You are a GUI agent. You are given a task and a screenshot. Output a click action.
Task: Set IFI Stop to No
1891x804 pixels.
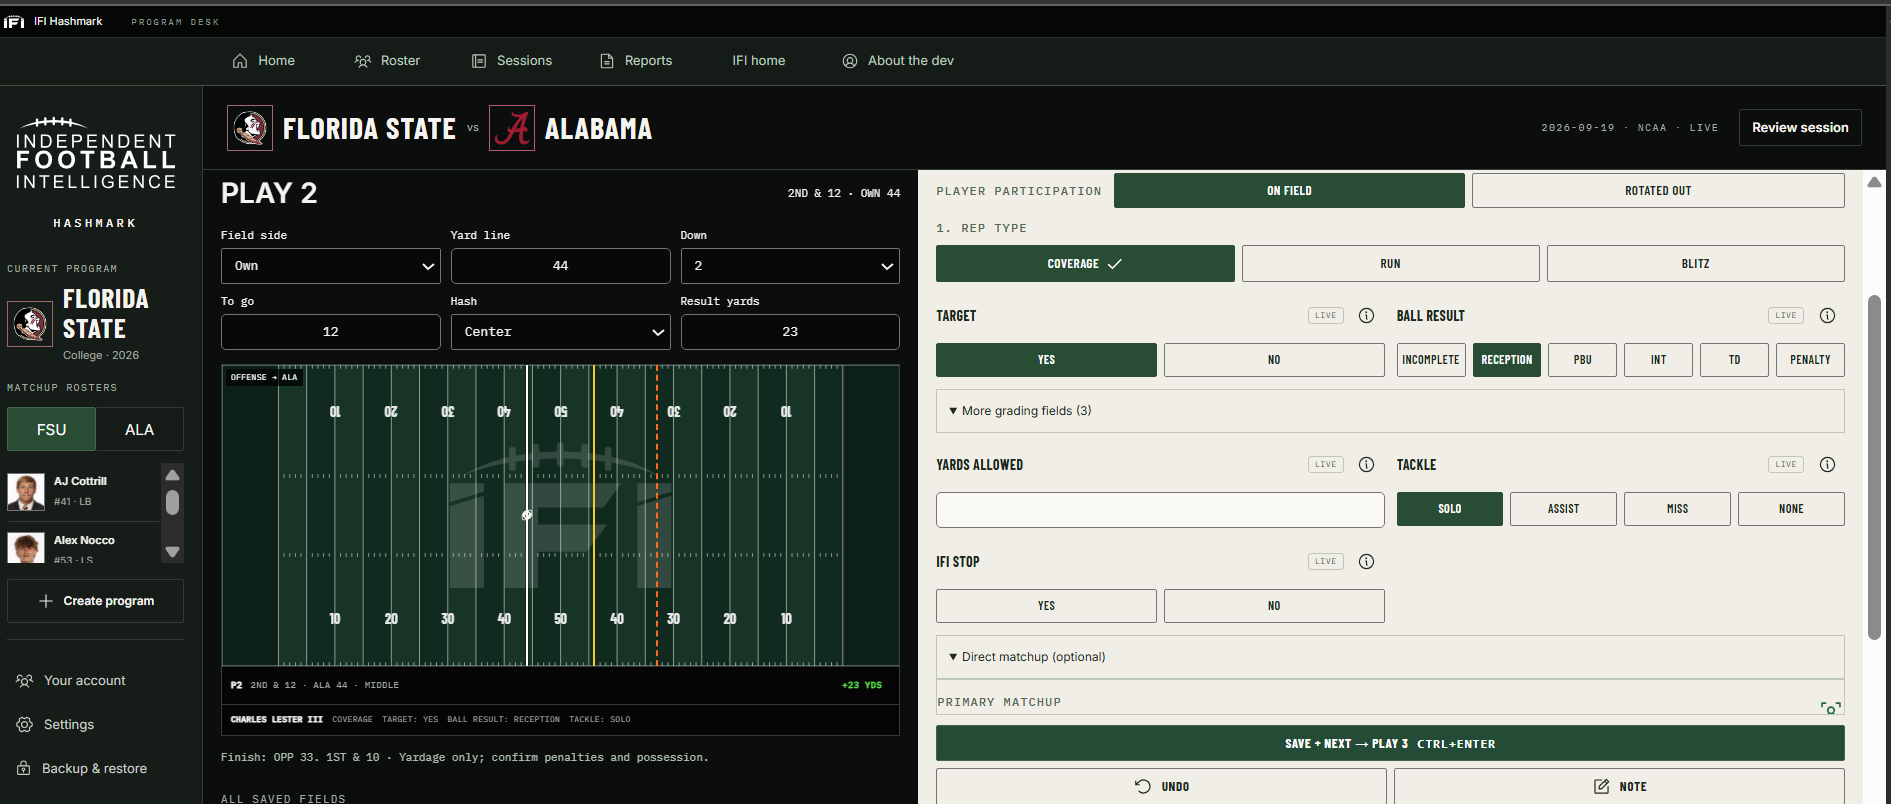[x=1274, y=606]
